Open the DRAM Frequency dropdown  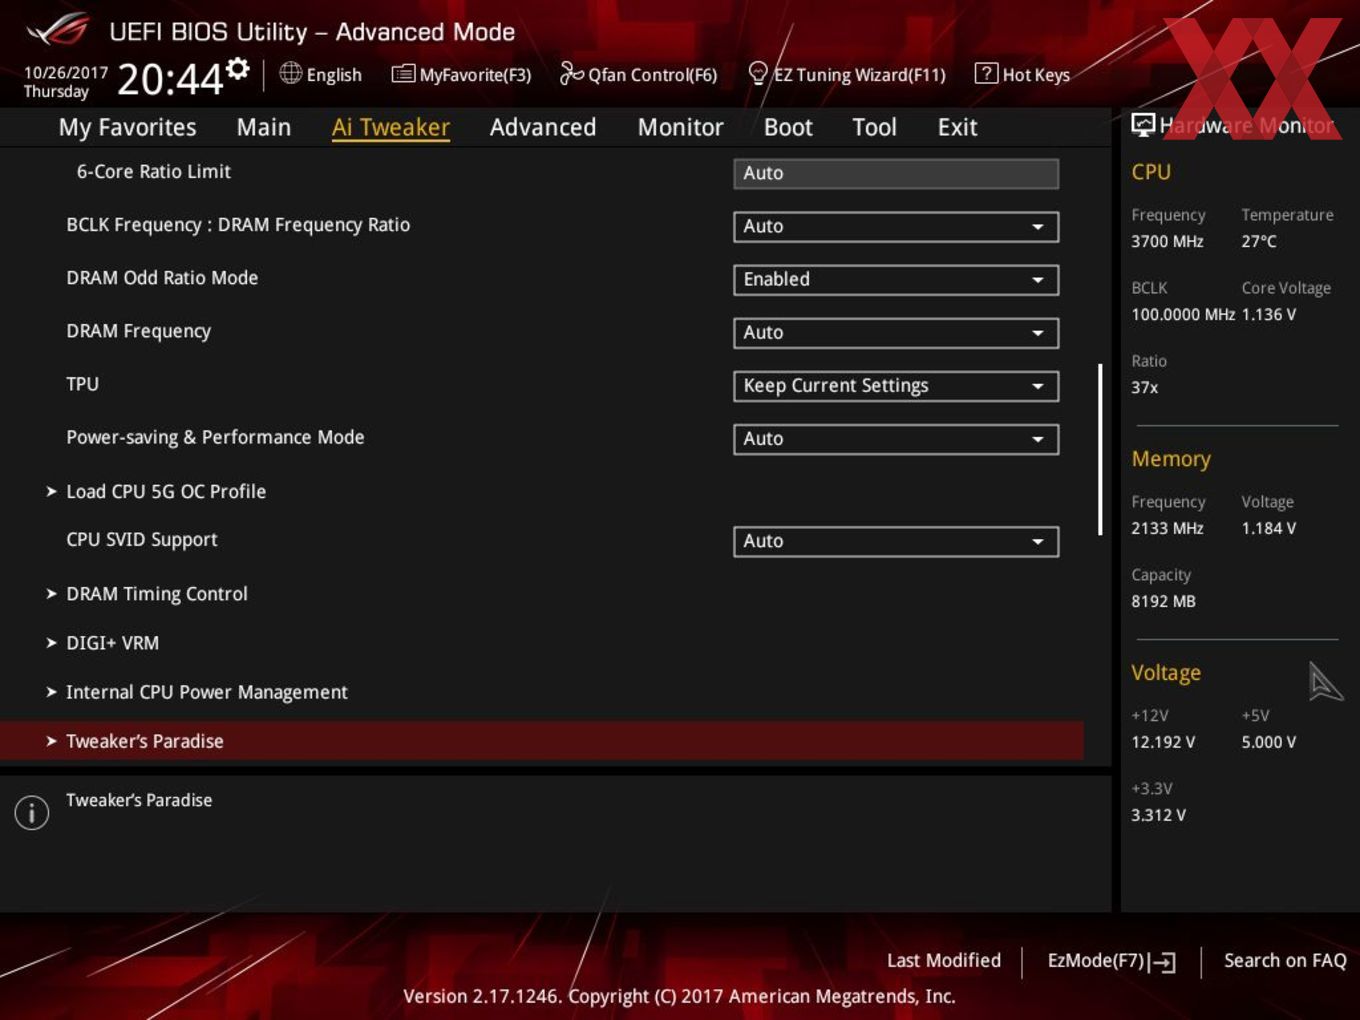tap(896, 332)
